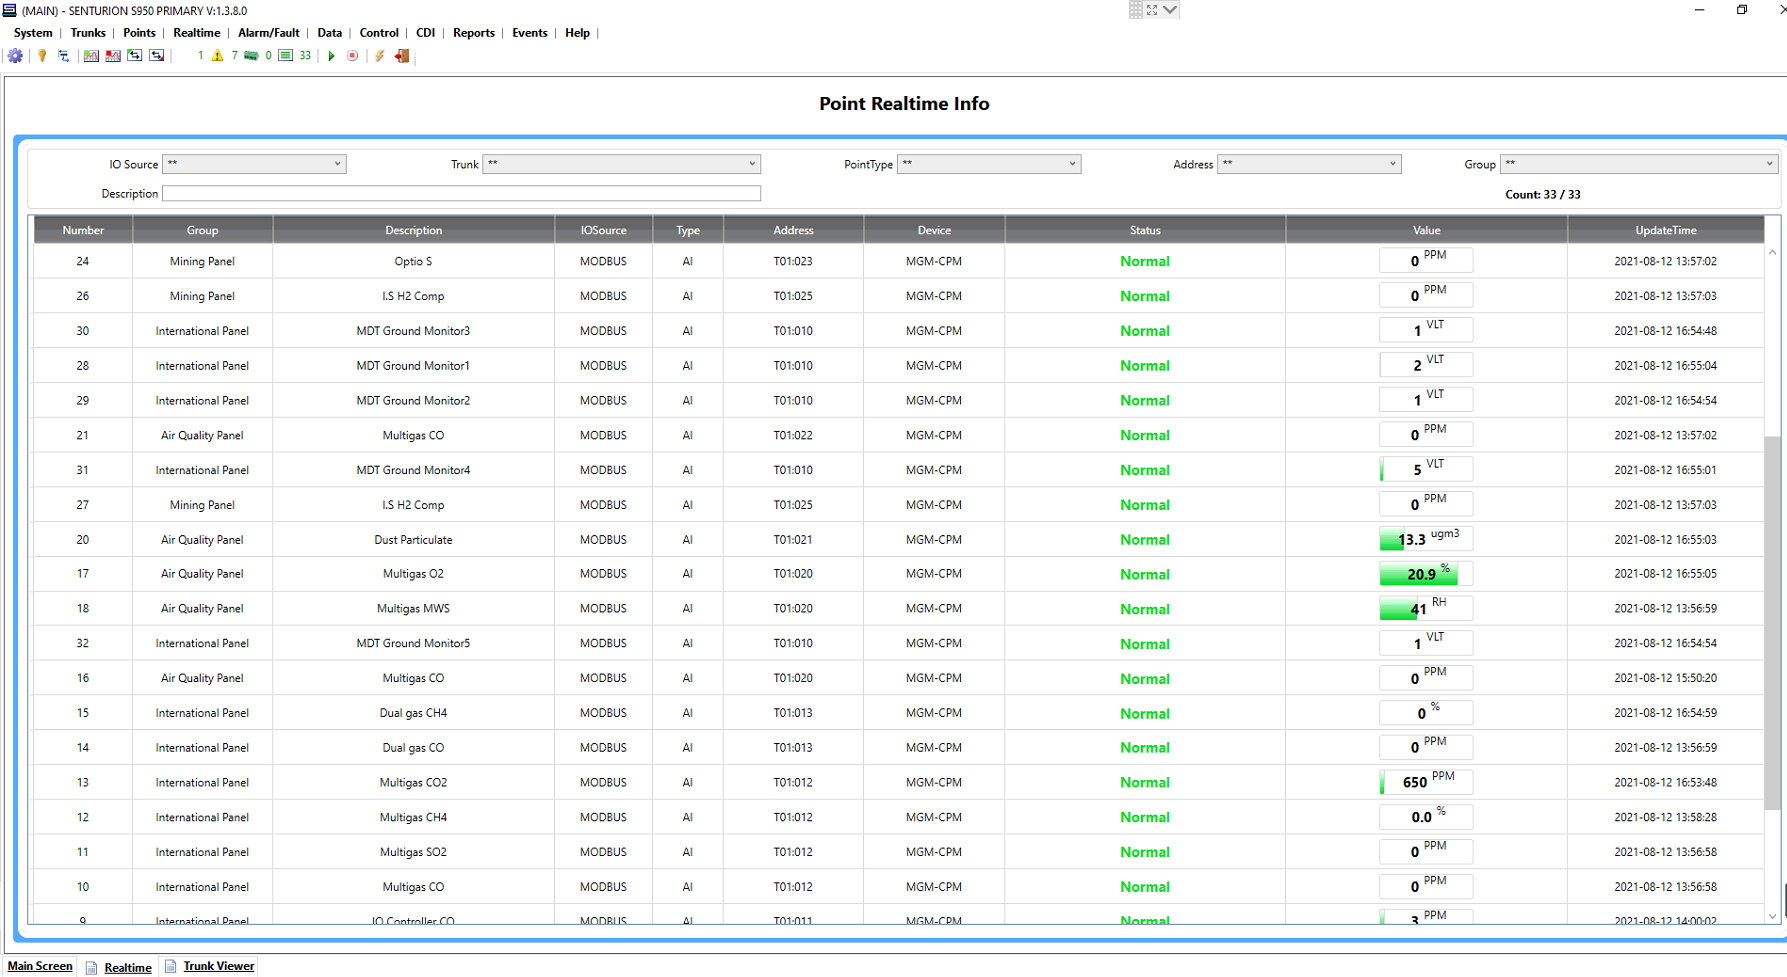This screenshot has height=977, width=1787.
Task: Click the yellow warning triangle alarm icon
Action: point(217,56)
